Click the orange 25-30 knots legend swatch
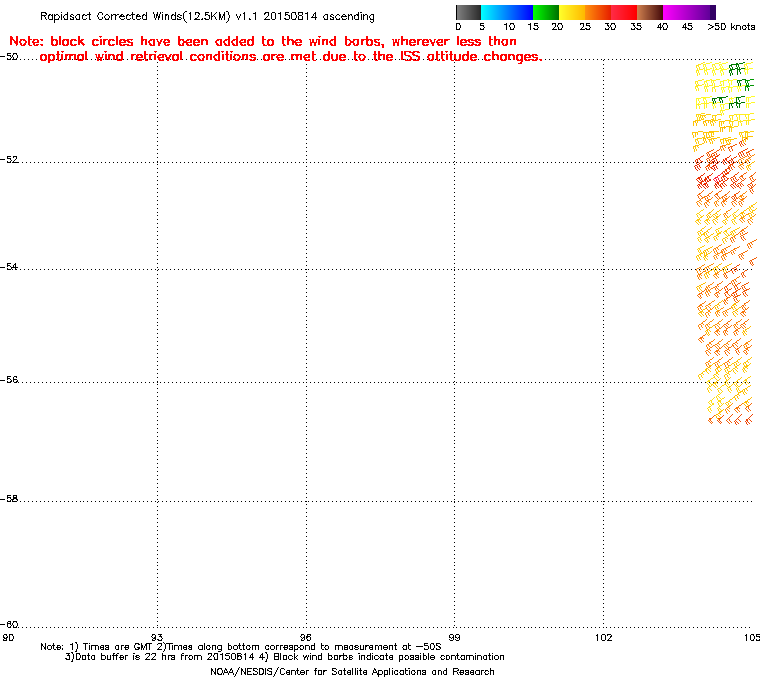760x688 pixels. coord(598,12)
